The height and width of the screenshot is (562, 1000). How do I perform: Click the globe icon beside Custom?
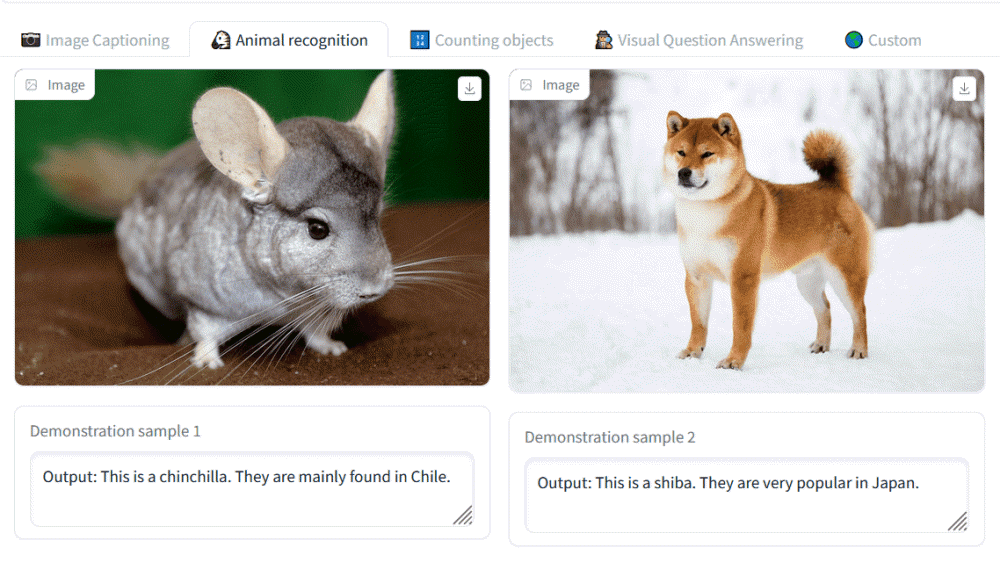click(x=854, y=40)
